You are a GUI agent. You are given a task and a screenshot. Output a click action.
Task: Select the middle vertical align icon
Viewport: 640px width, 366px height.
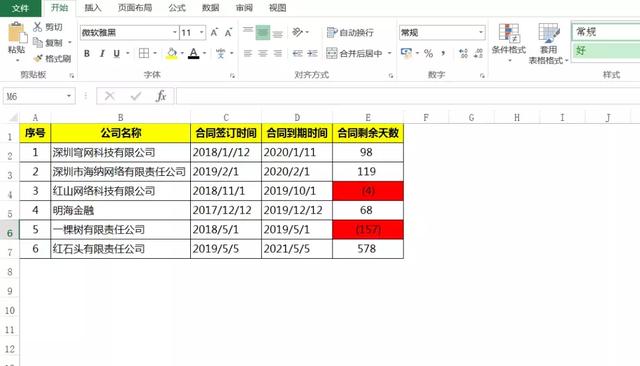tap(263, 33)
